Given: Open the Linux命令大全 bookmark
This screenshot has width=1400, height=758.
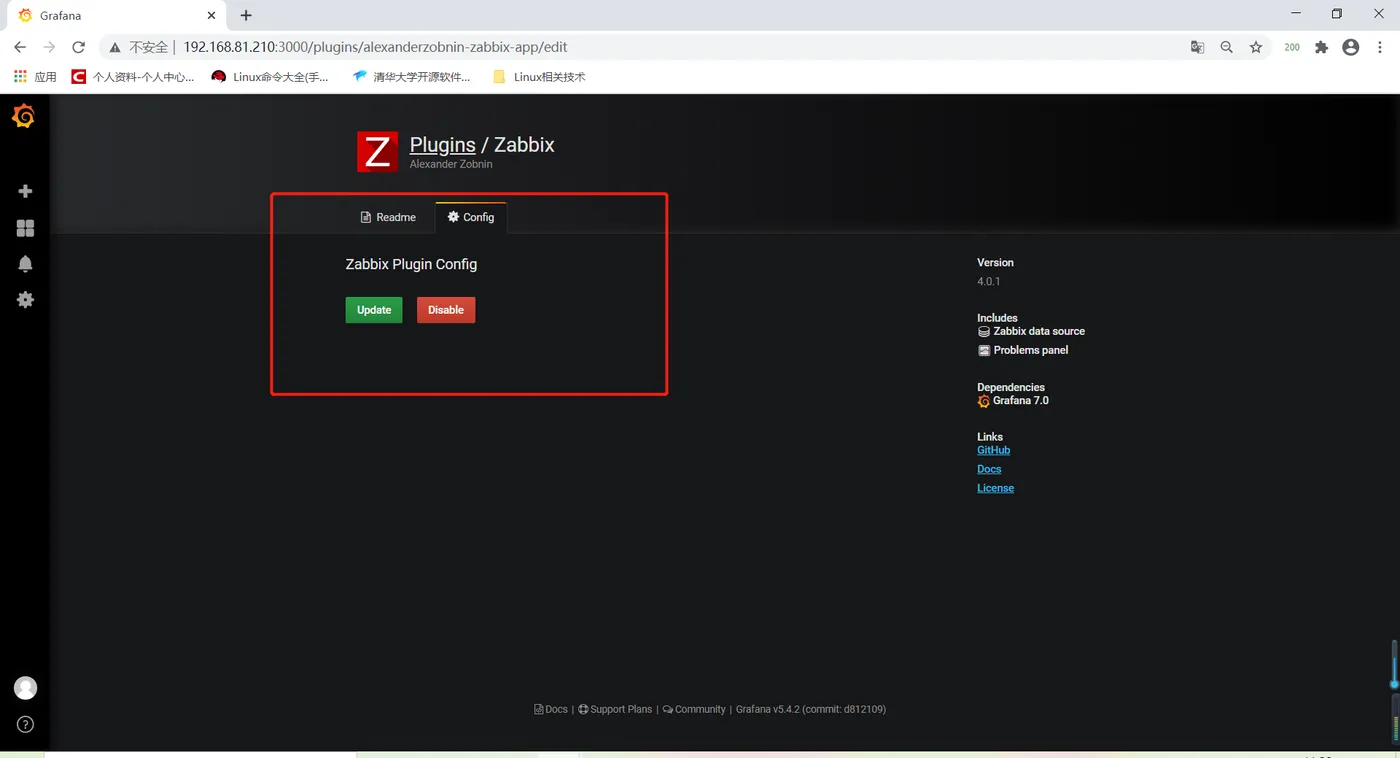Looking at the screenshot, I should pos(271,76).
